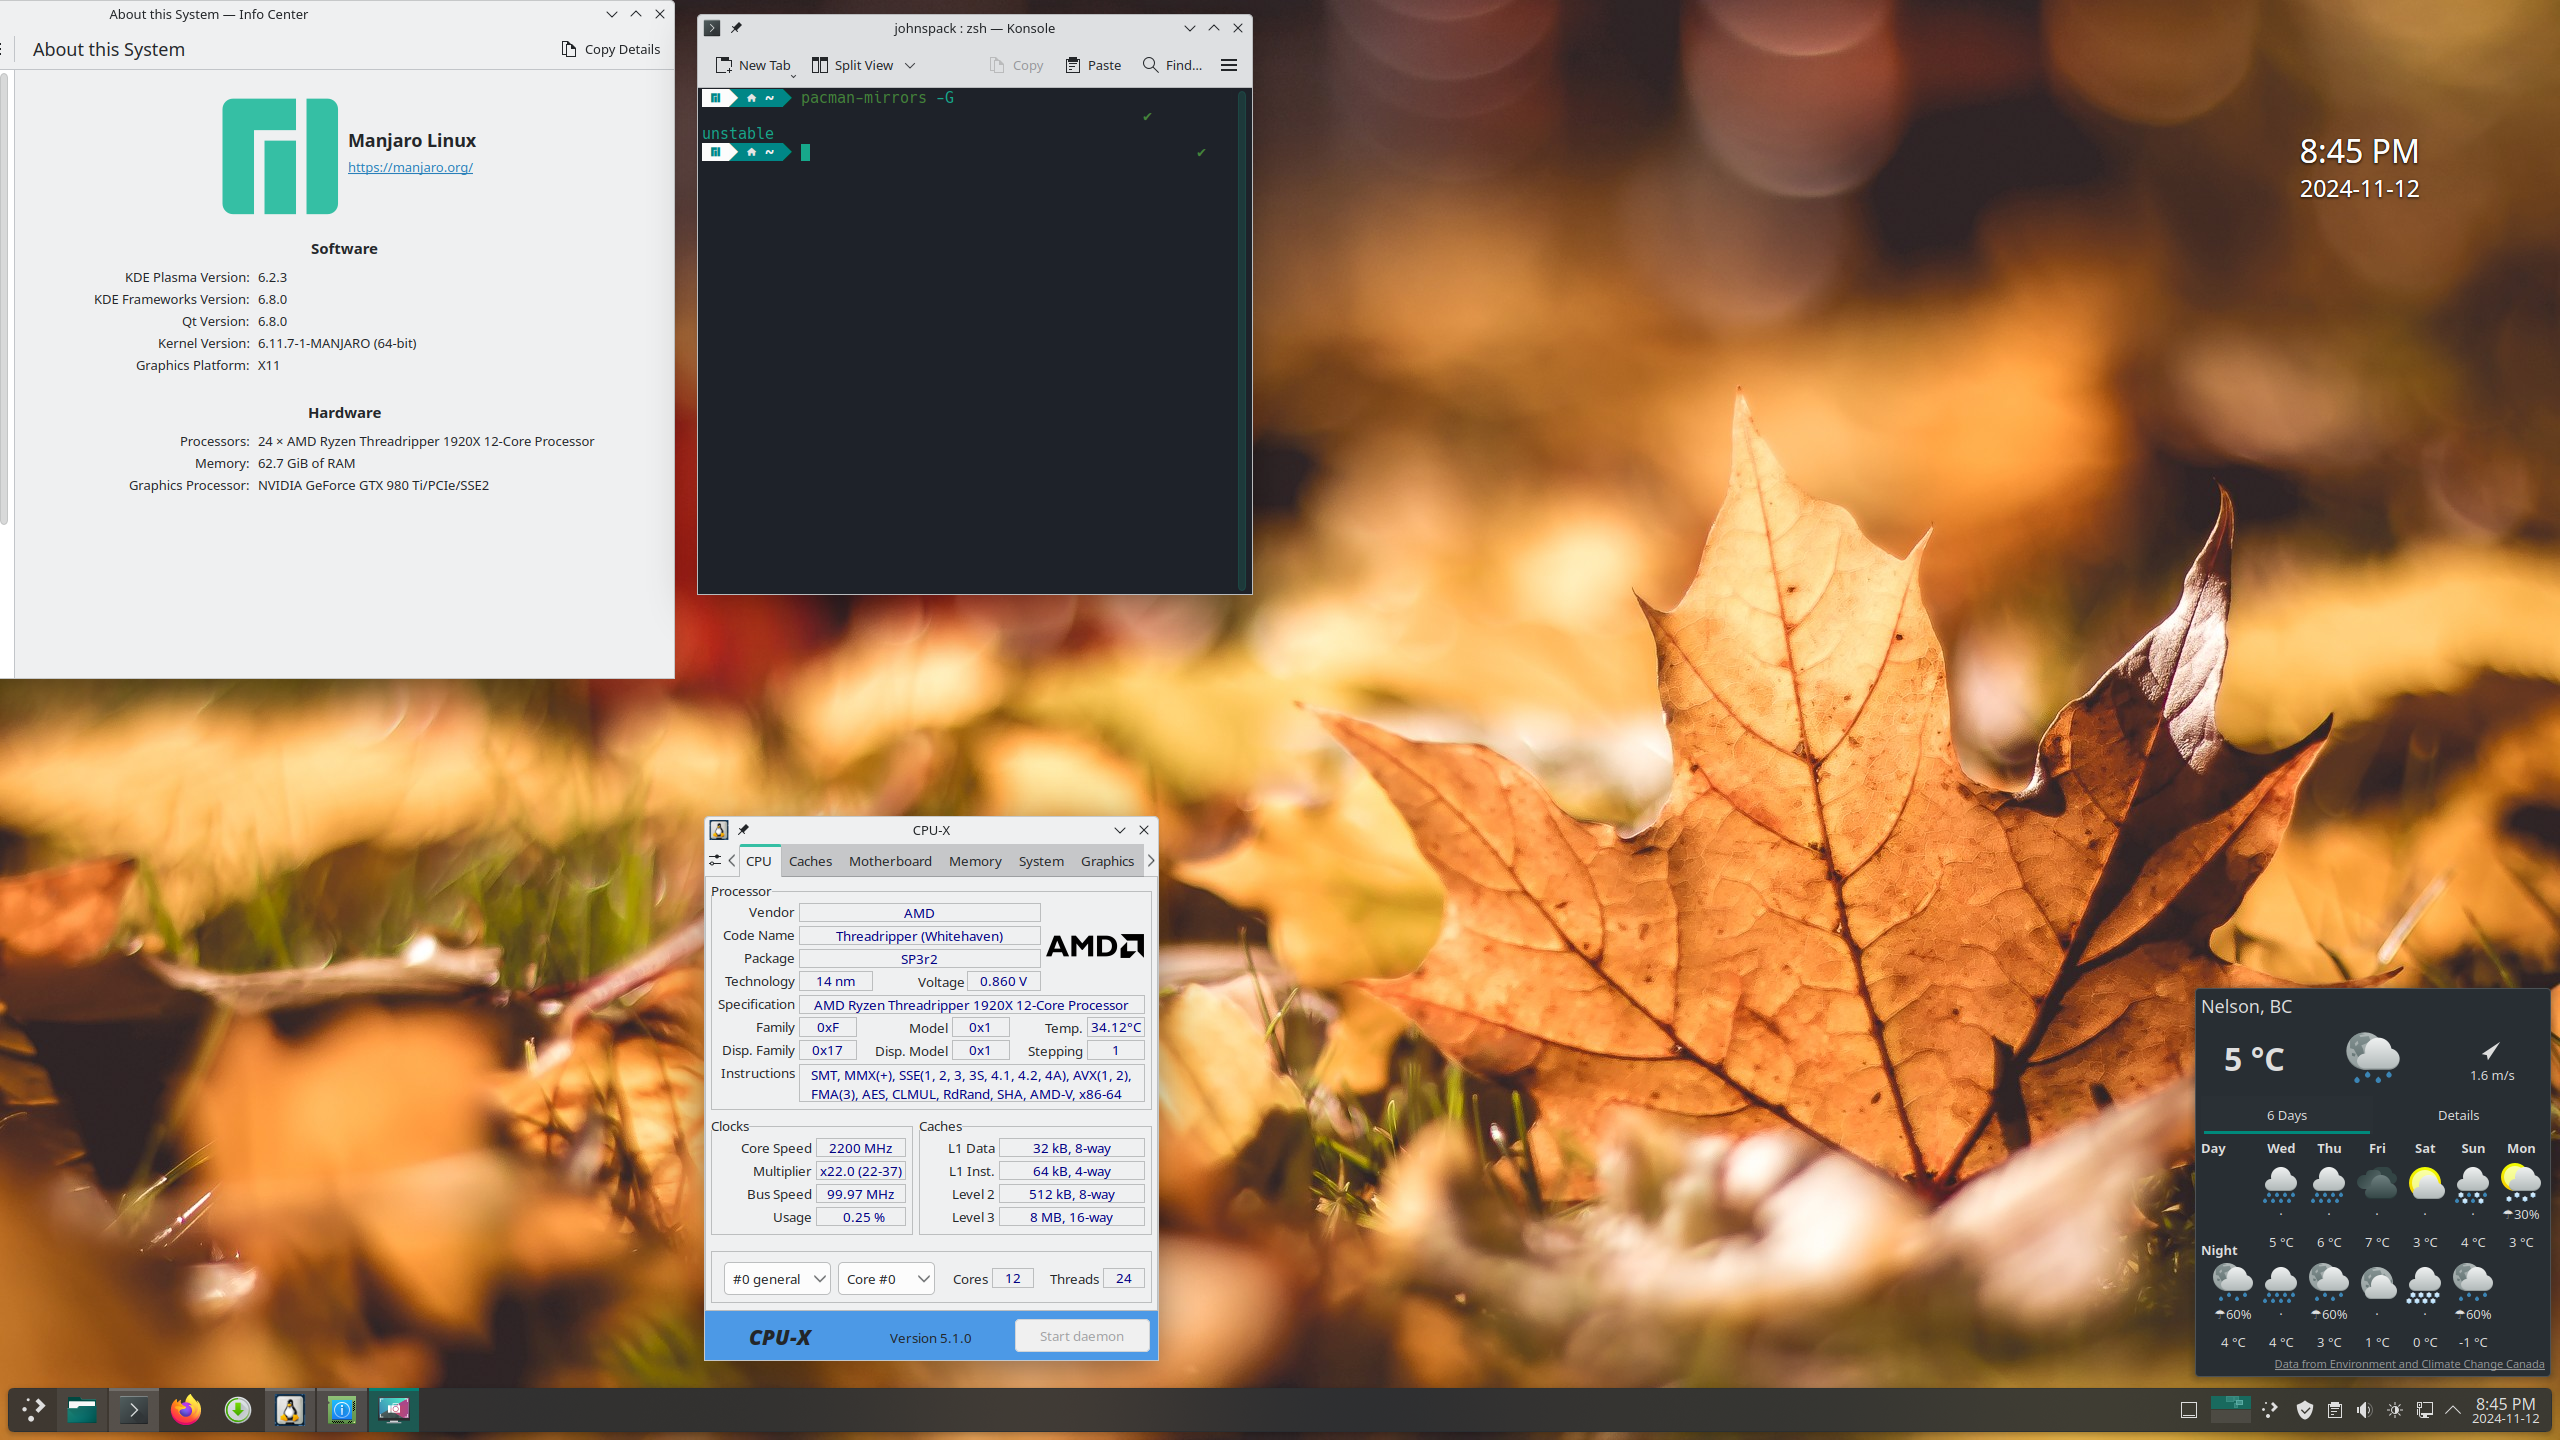Click the Copy button in Konsole
This screenshot has height=1440, width=2560.
[1016, 65]
